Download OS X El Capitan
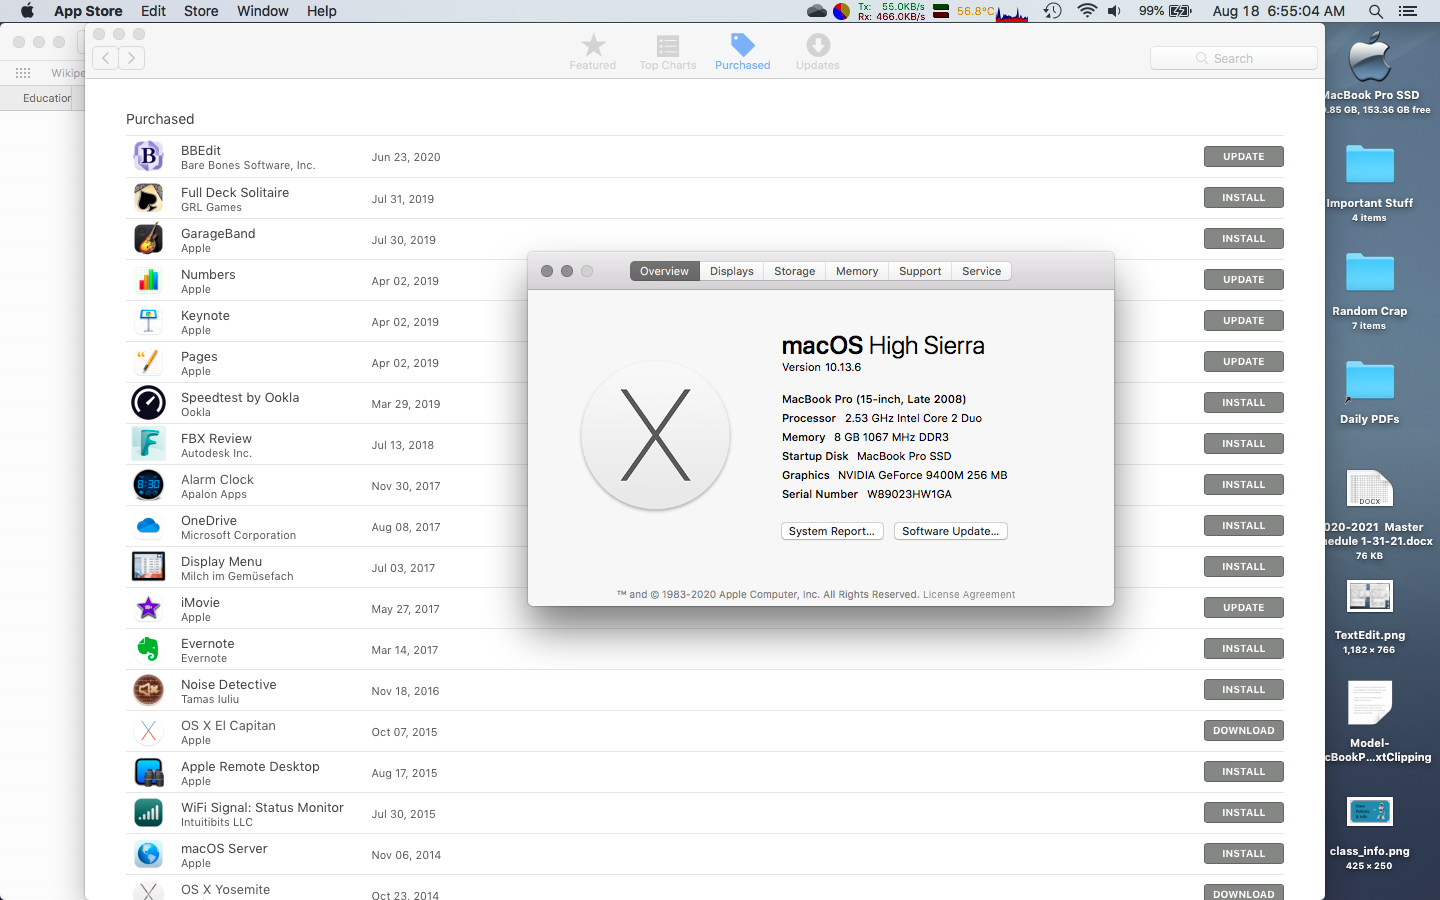Screen dimensions: 1440x900 click(1244, 731)
